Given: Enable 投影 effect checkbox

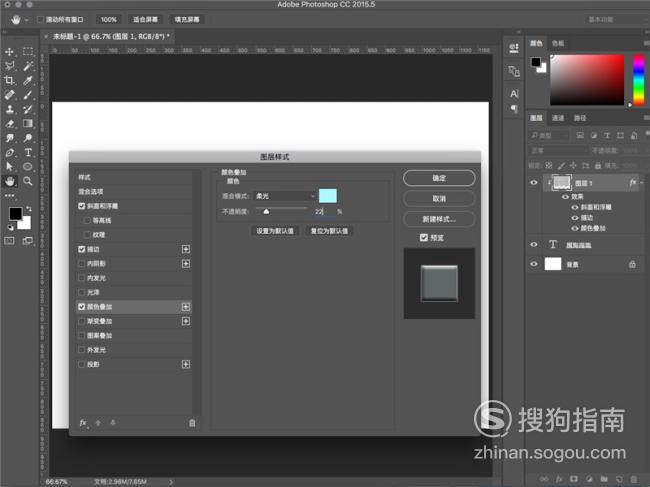Looking at the screenshot, I should coord(82,364).
